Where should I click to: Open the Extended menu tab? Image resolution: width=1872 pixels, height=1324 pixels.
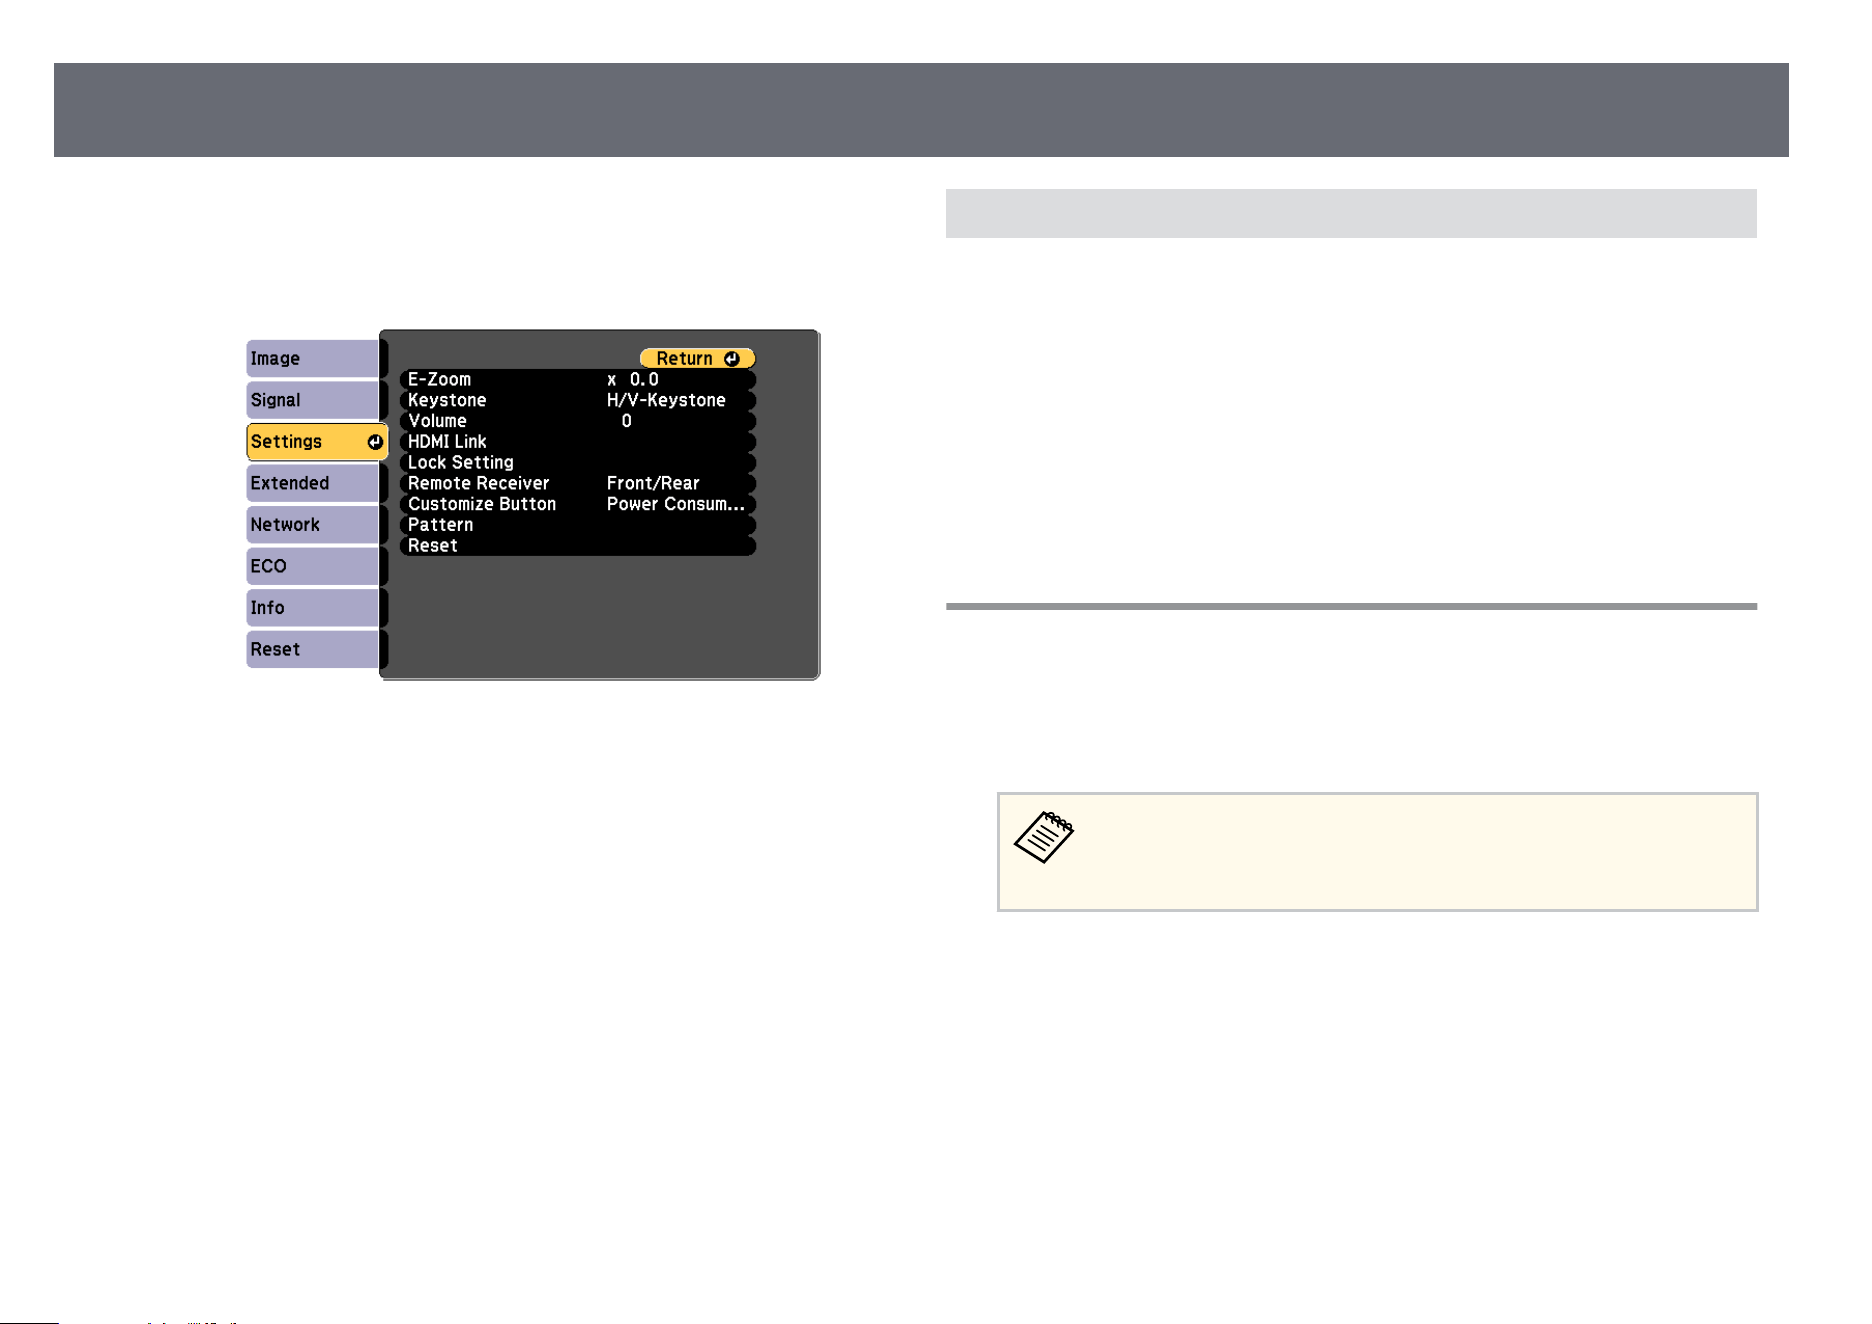314,483
